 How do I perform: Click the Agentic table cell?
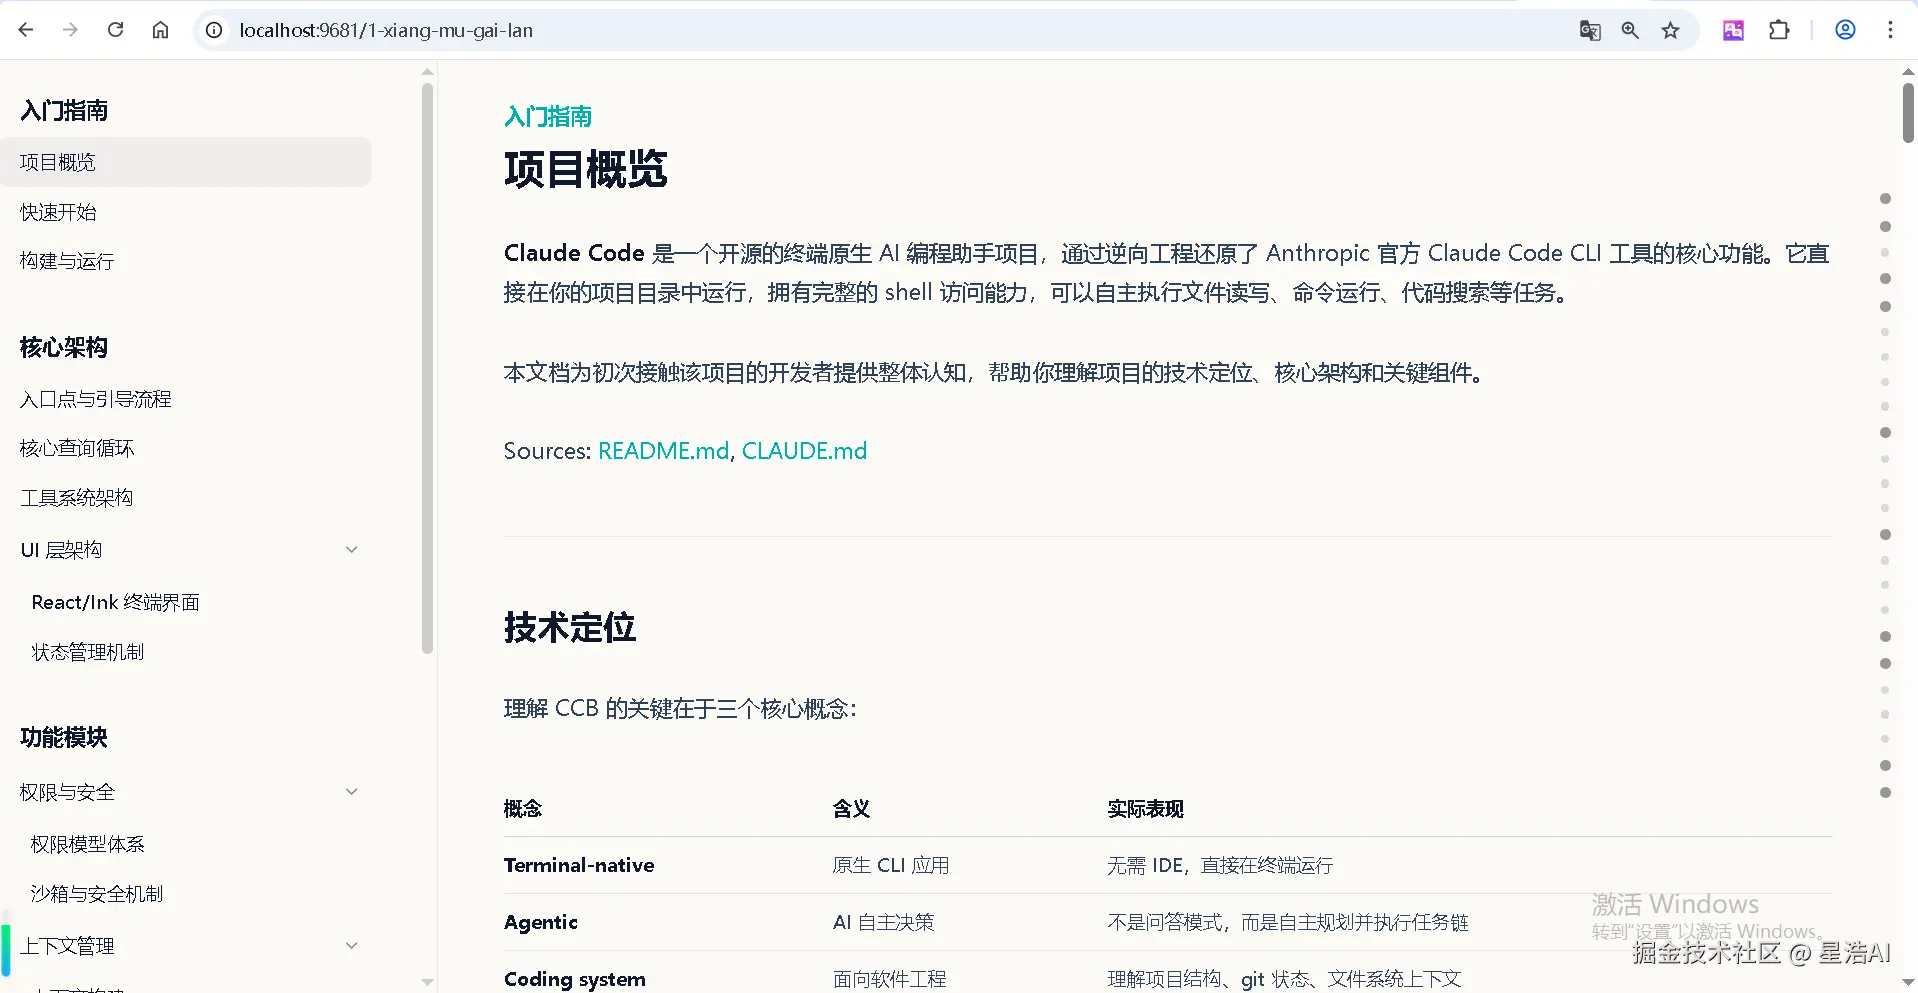click(541, 922)
